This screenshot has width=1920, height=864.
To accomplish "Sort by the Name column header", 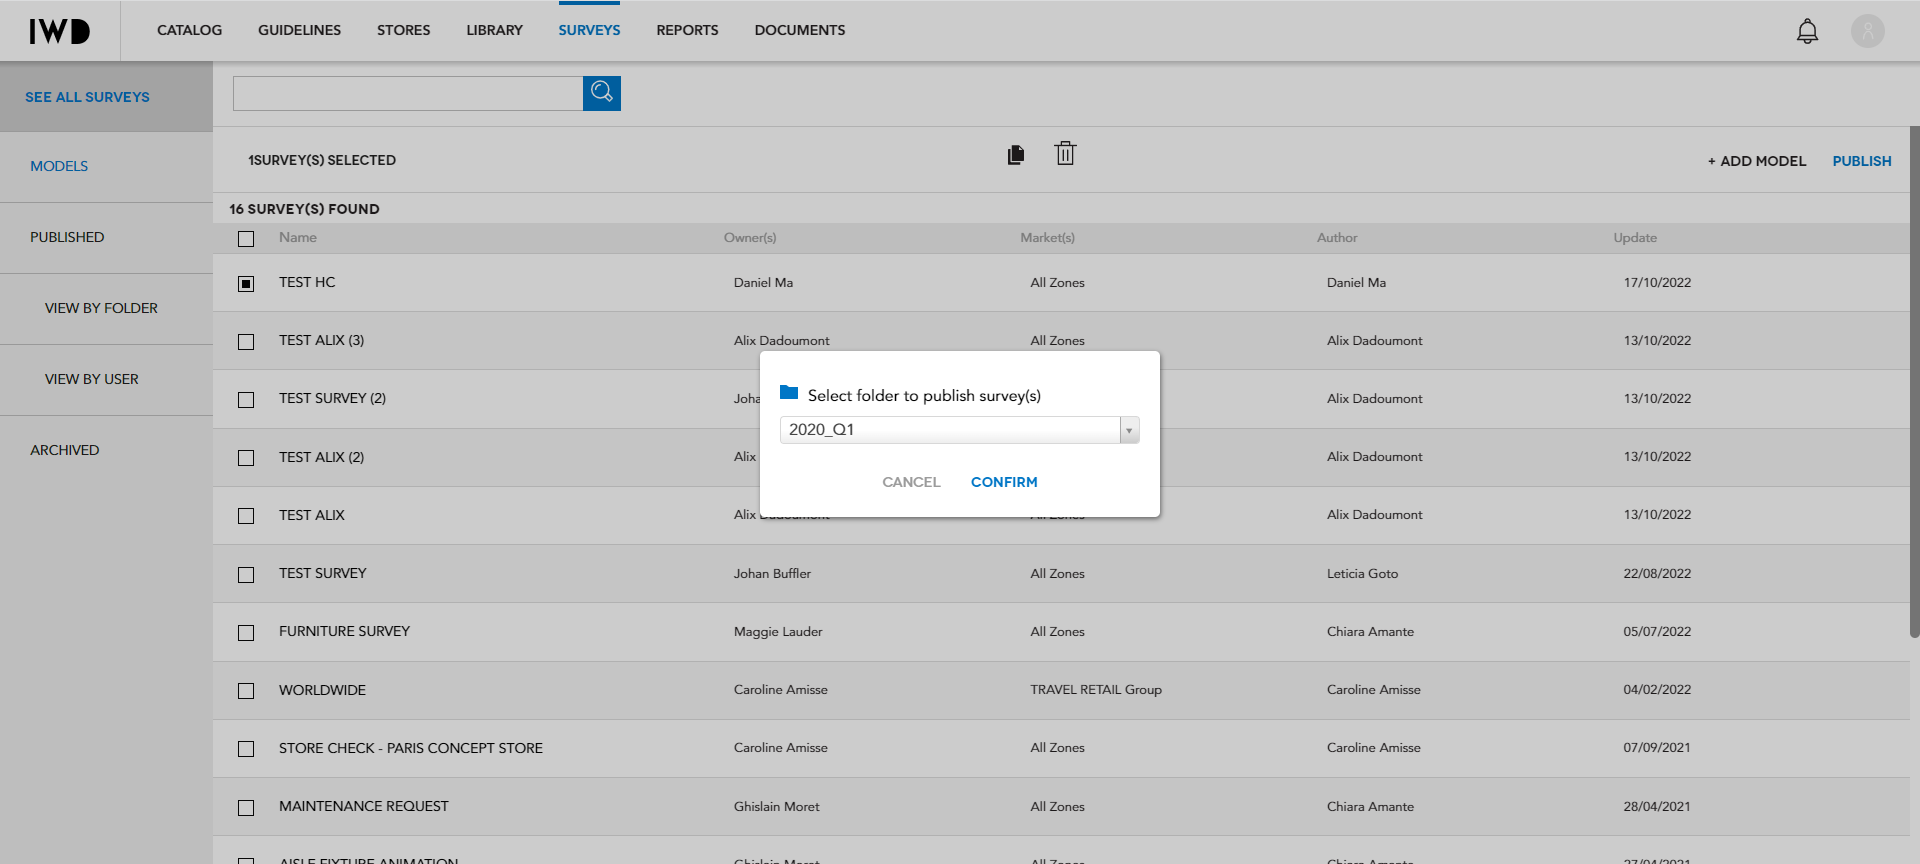I will pos(298,237).
